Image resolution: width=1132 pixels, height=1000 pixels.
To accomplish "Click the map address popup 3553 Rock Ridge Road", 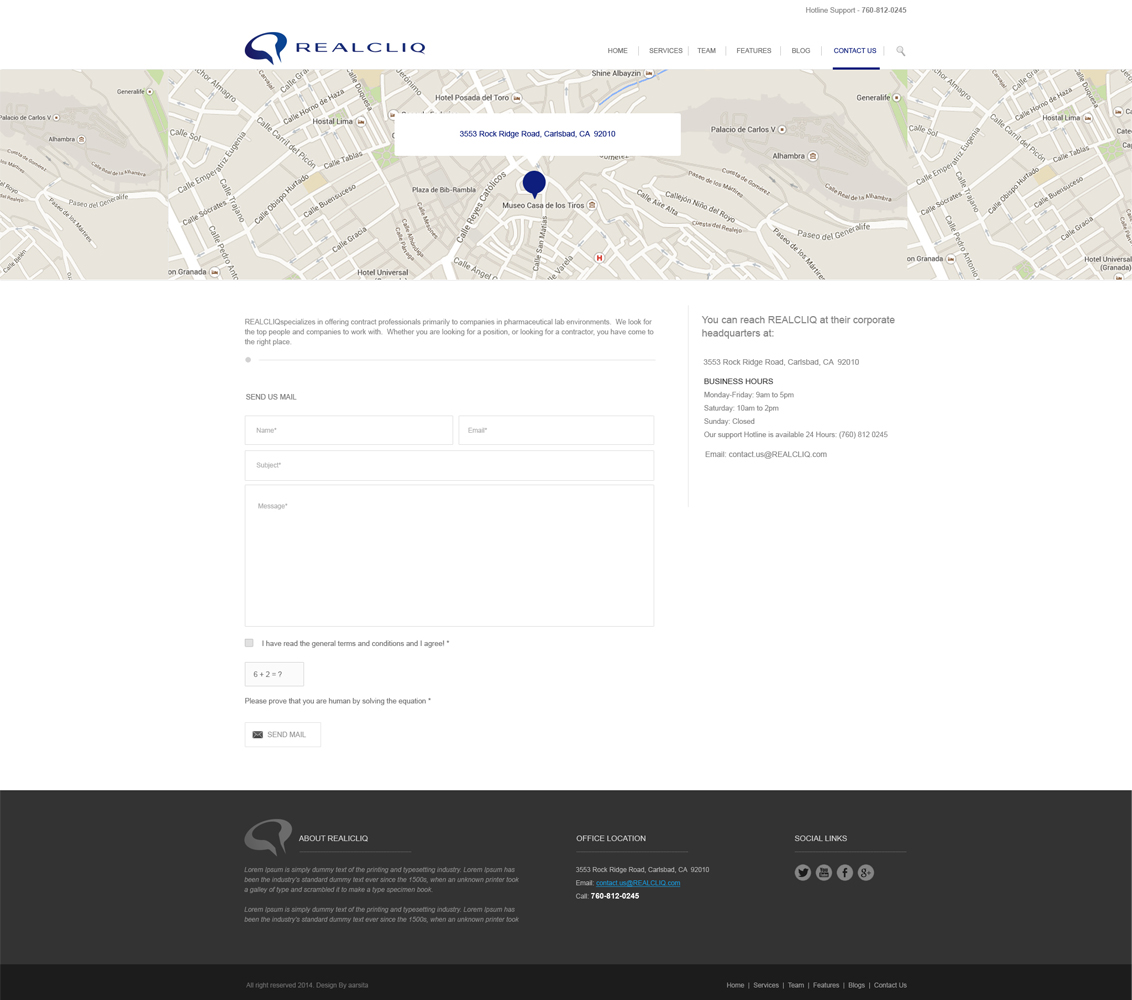I will coord(537,134).
